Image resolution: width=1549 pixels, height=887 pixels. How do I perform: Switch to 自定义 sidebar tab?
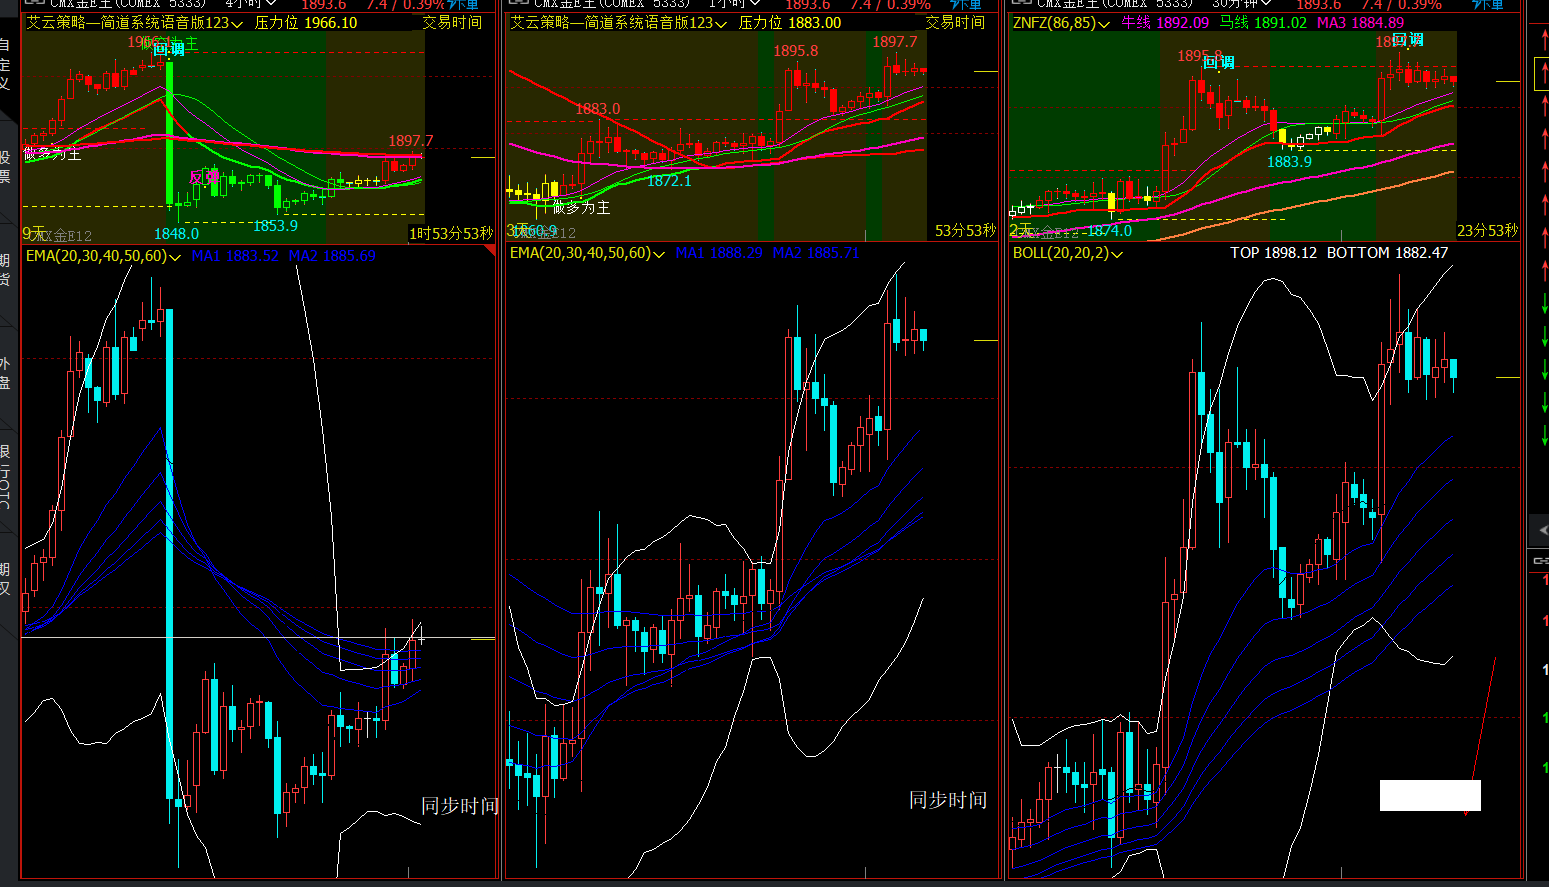pos(6,63)
